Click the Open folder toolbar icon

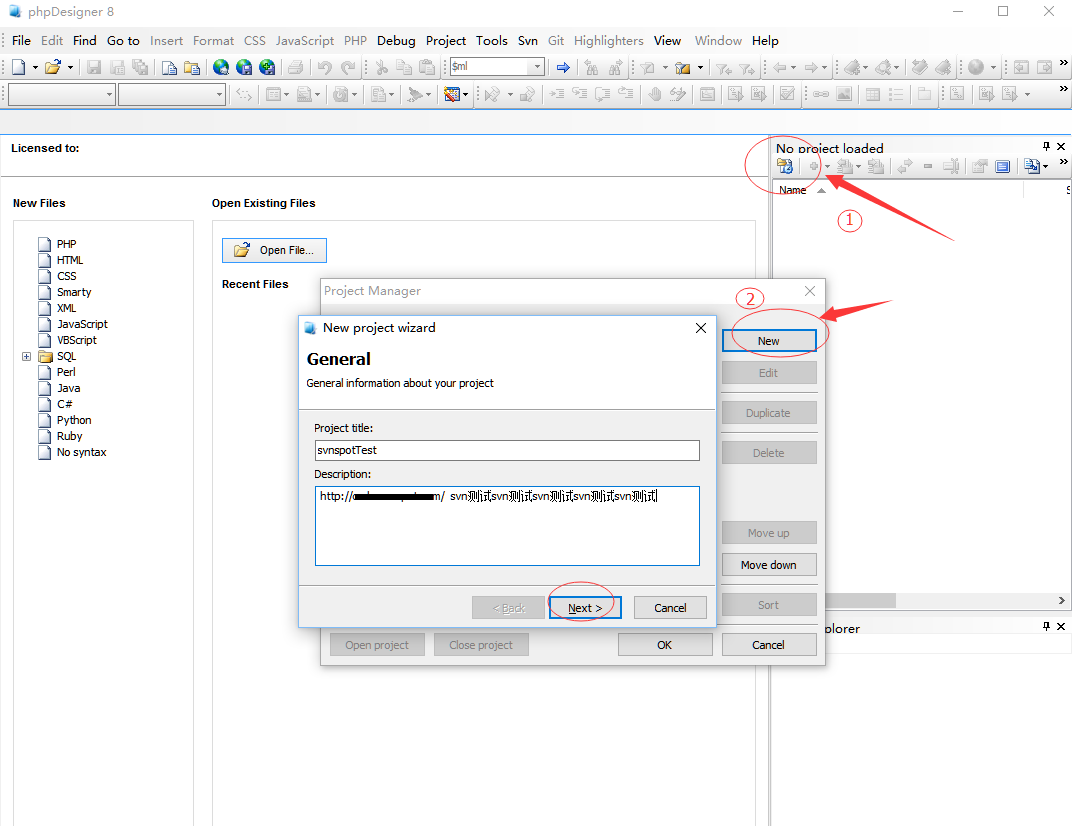53,67
